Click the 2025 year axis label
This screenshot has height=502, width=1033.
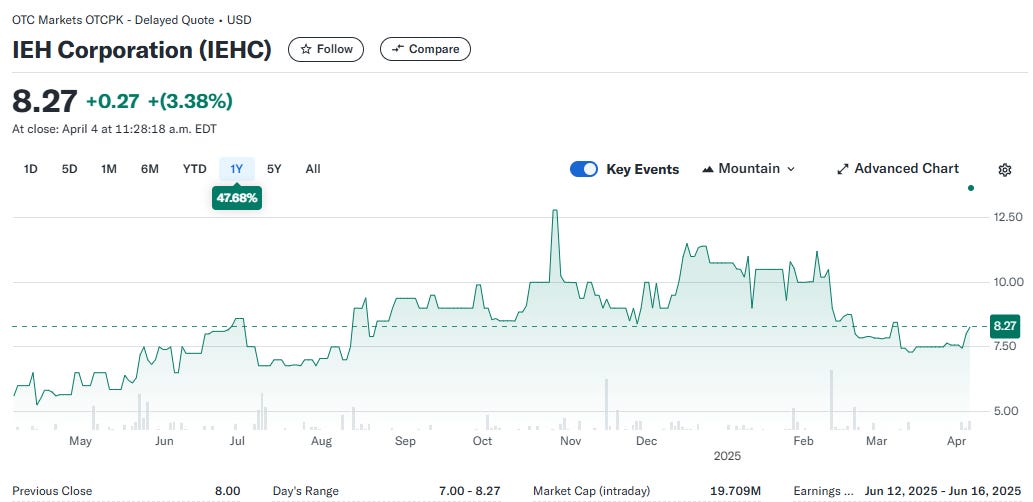click(x=727, y=456)
